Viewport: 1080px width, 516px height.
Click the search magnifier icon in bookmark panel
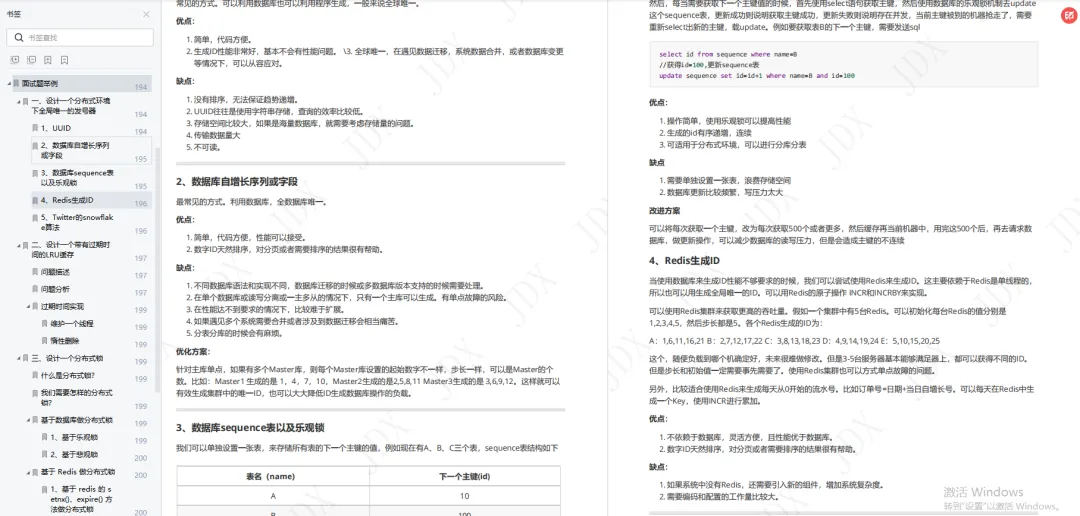tap(18, 37)
